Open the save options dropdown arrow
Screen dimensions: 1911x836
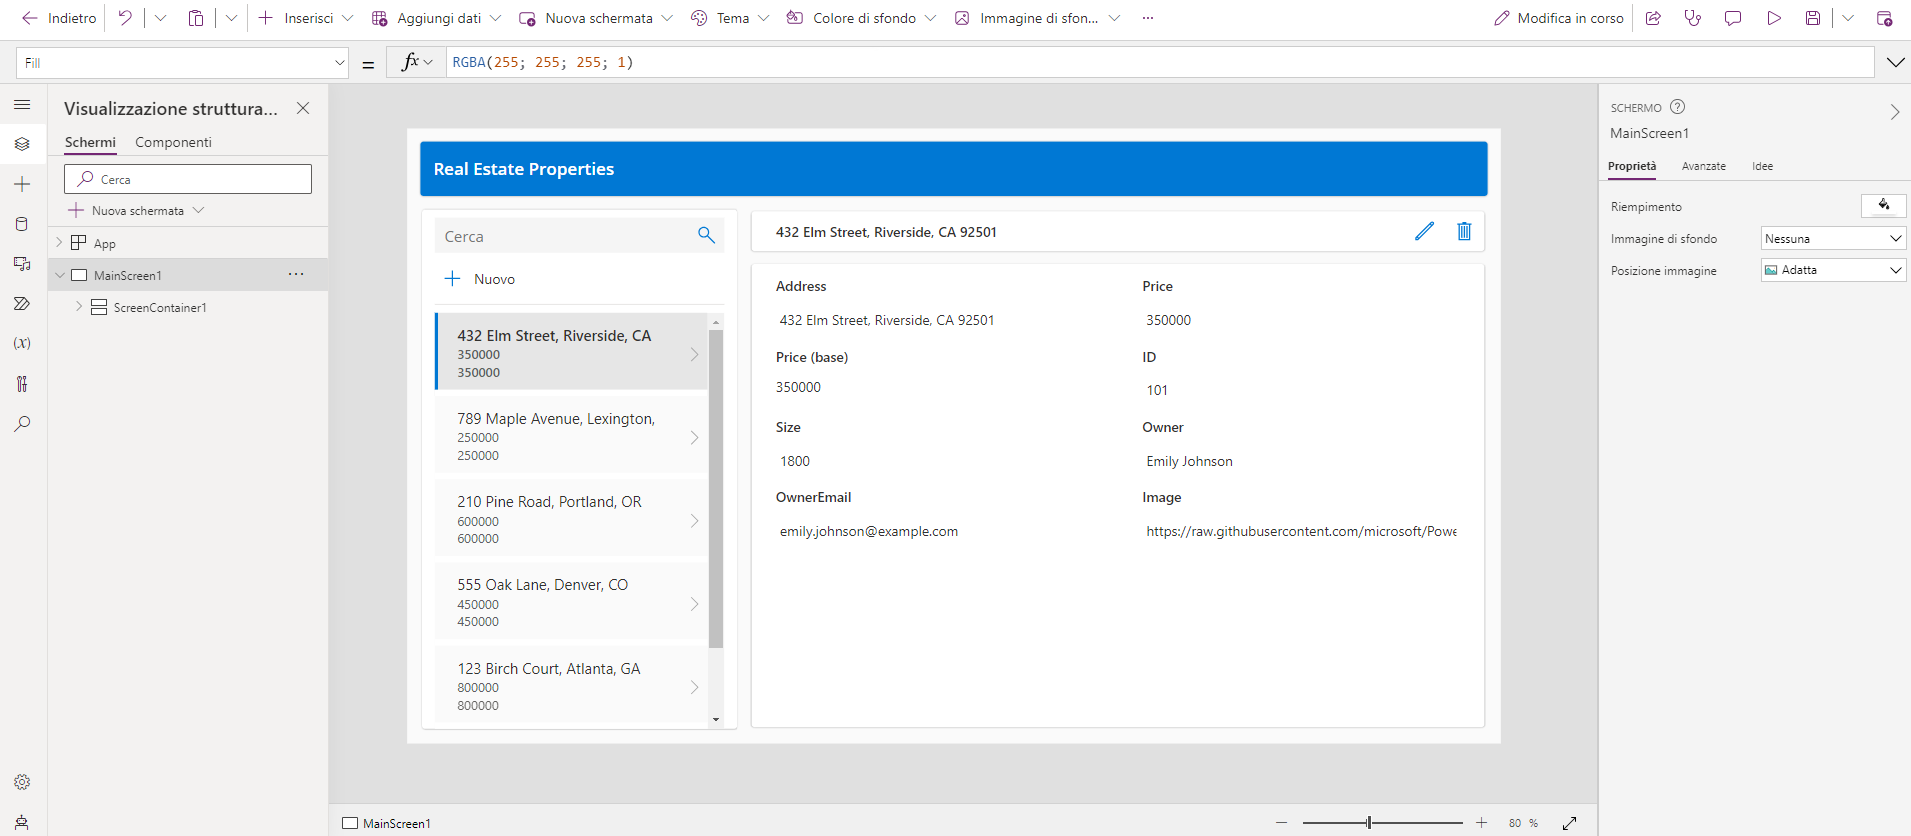[x=1848, y=18]
